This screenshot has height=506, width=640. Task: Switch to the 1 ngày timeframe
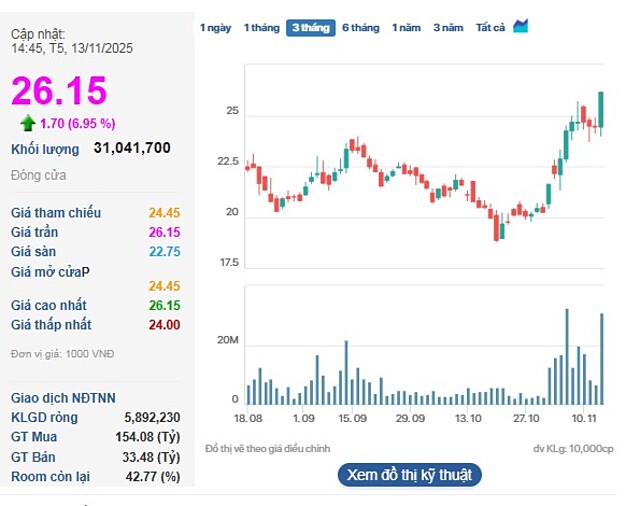[215, 28]
